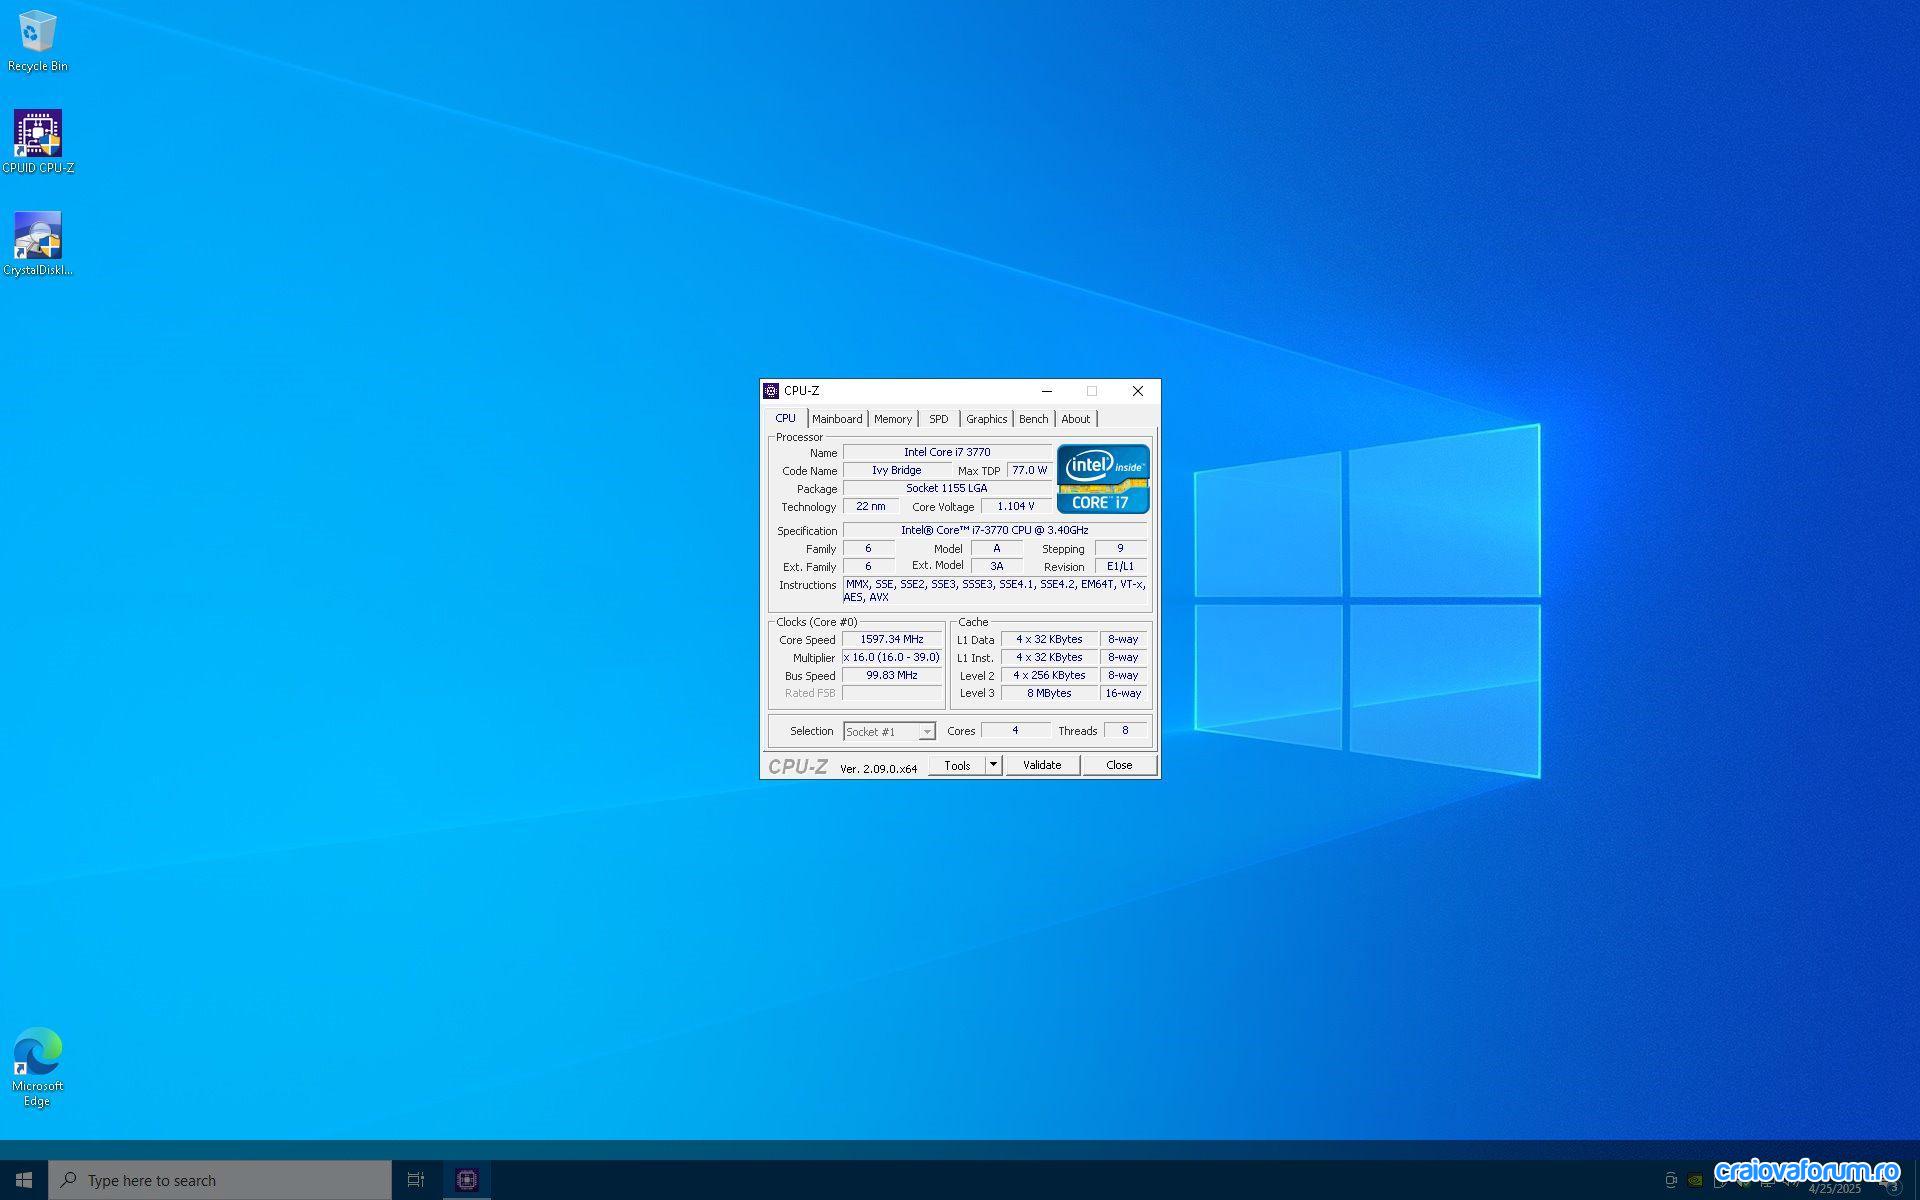The height and width of the screenshot is (1200, 1920).
Task: Click the Ext. Model value 3A
Action: [996, 566]
